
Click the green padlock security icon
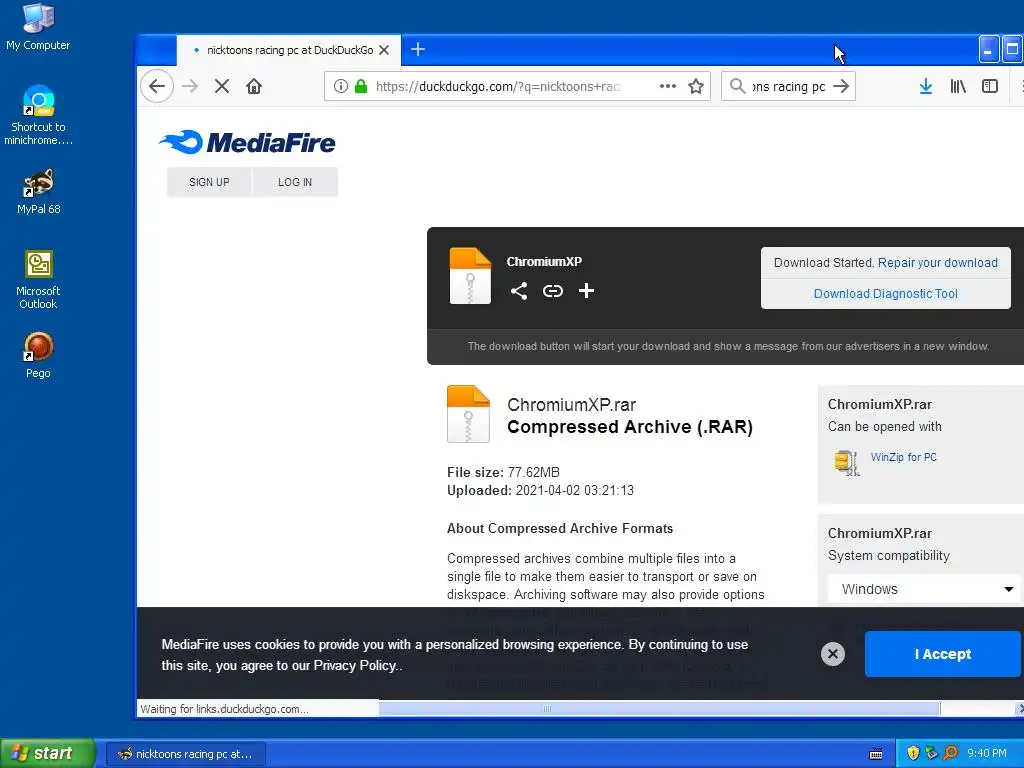360,86
